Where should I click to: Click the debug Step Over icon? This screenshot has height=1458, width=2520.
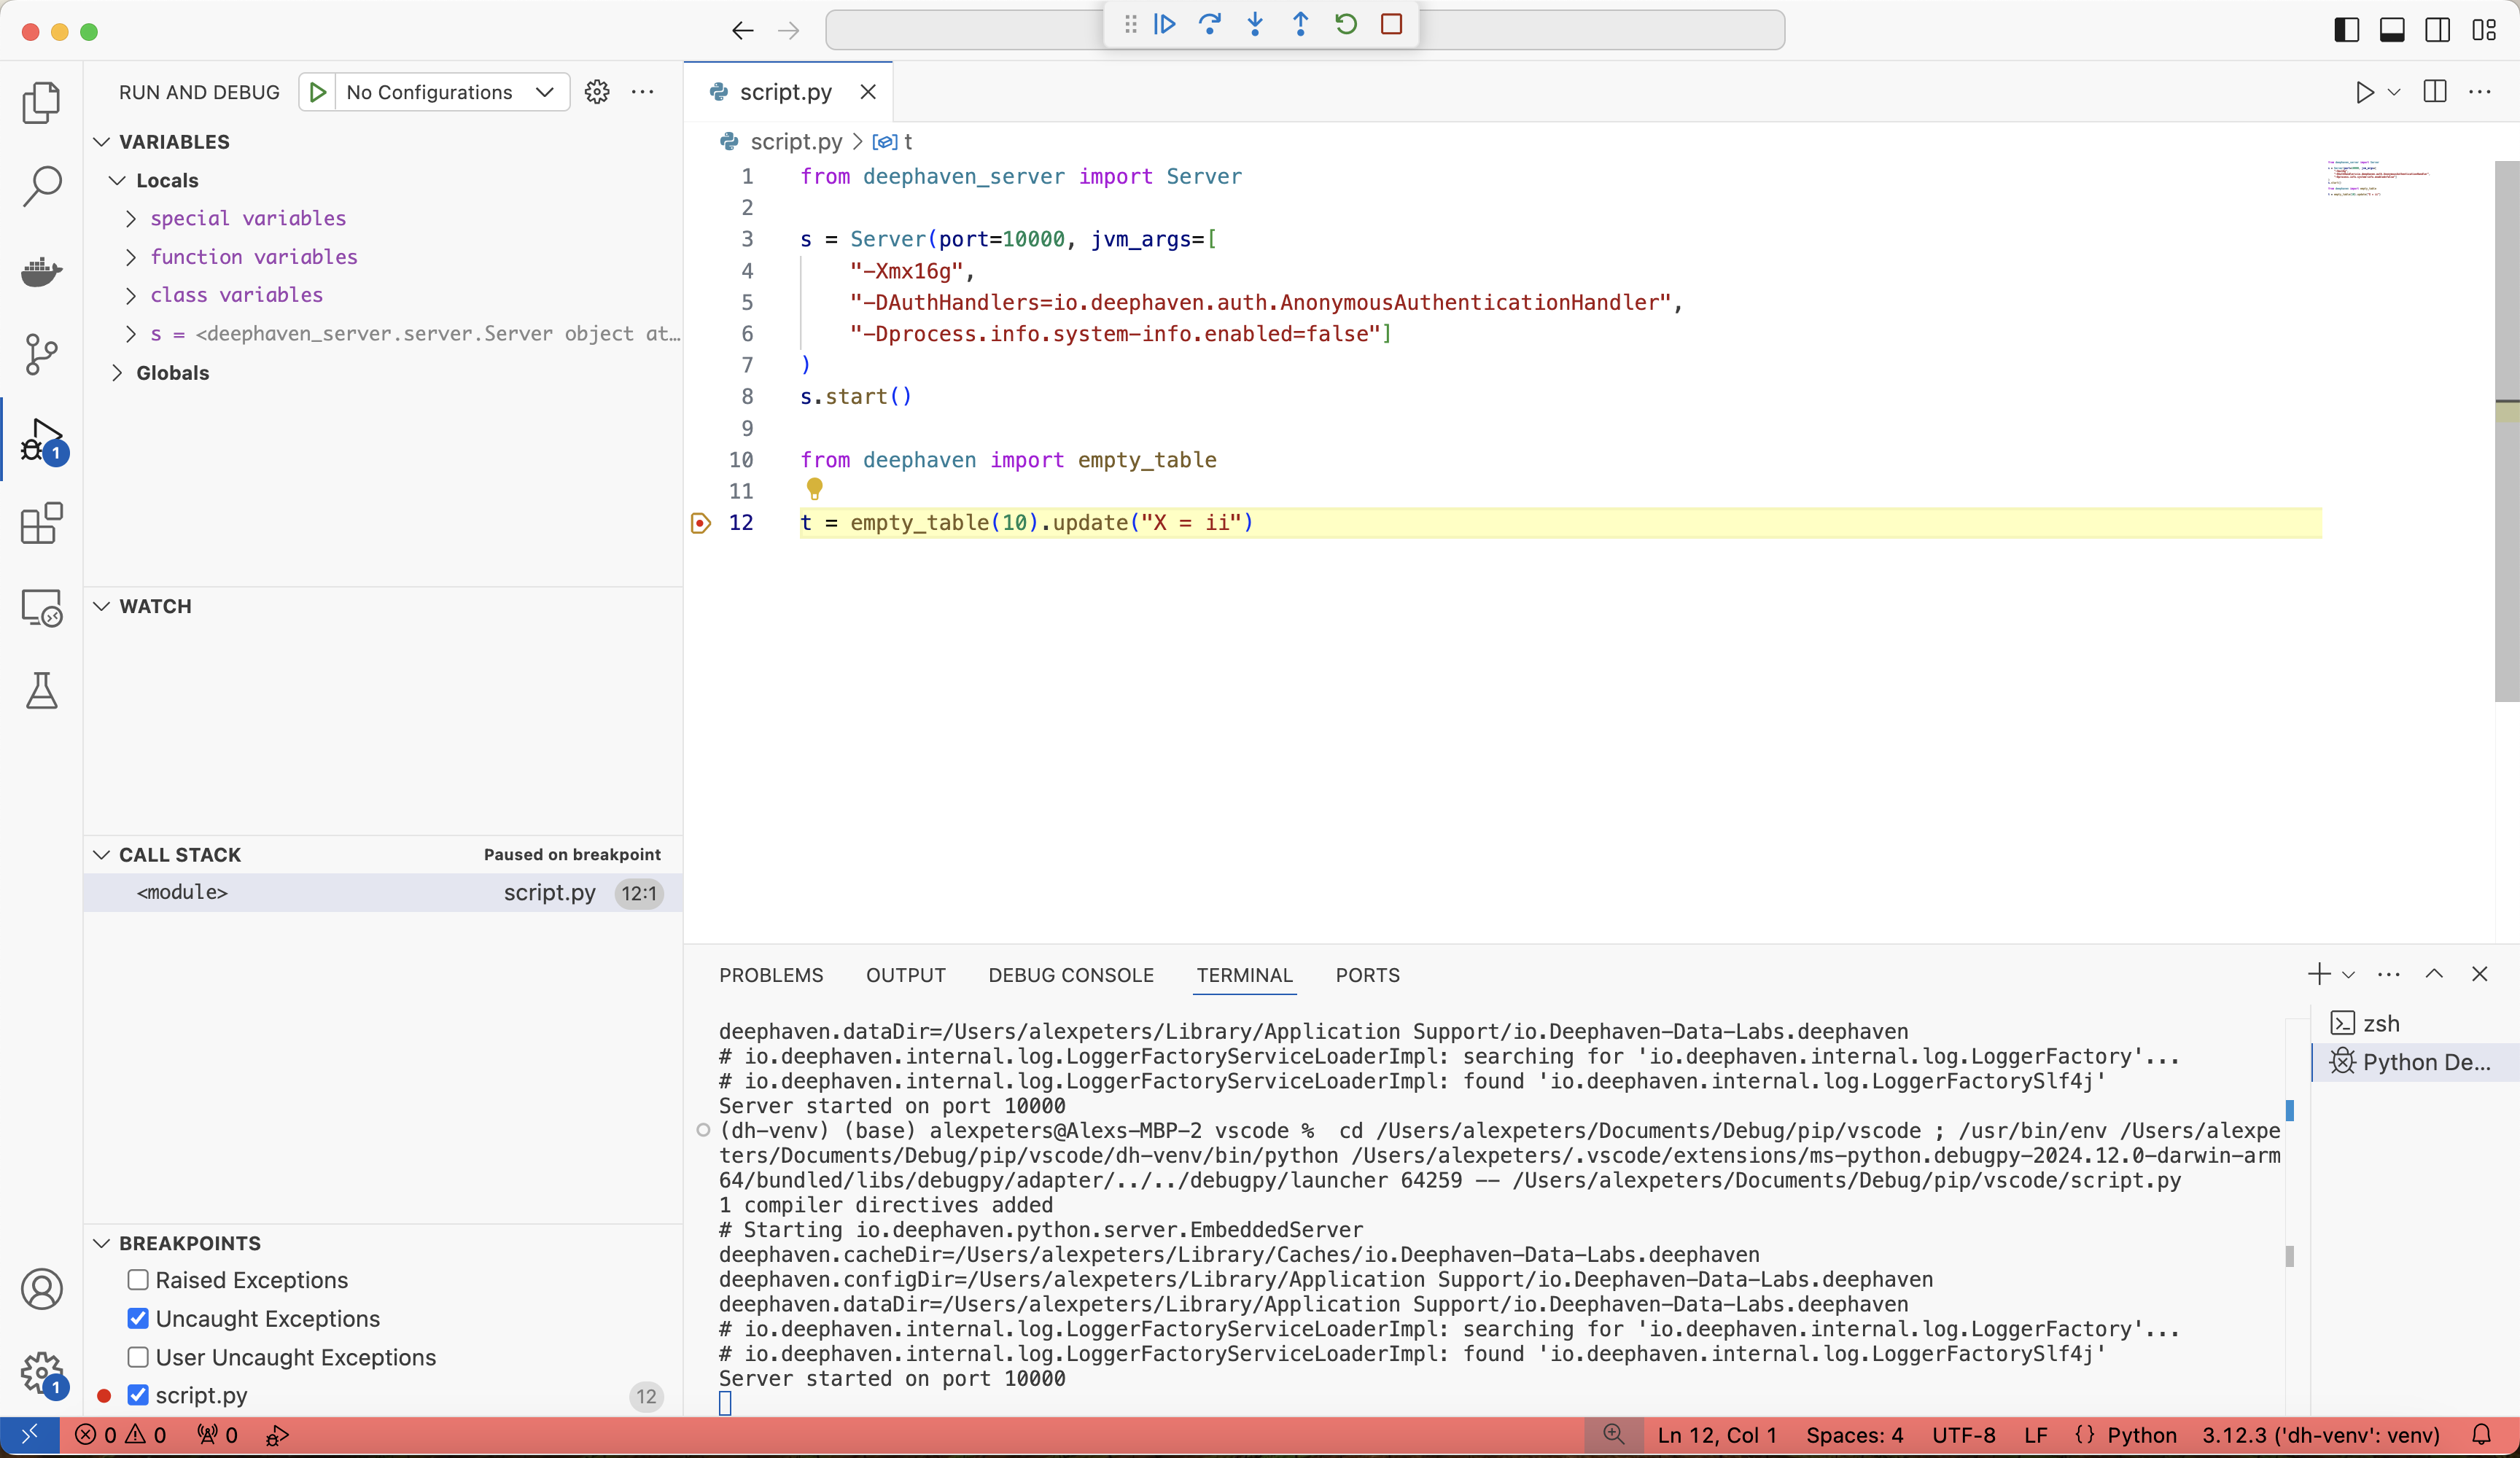point(1210,24)
